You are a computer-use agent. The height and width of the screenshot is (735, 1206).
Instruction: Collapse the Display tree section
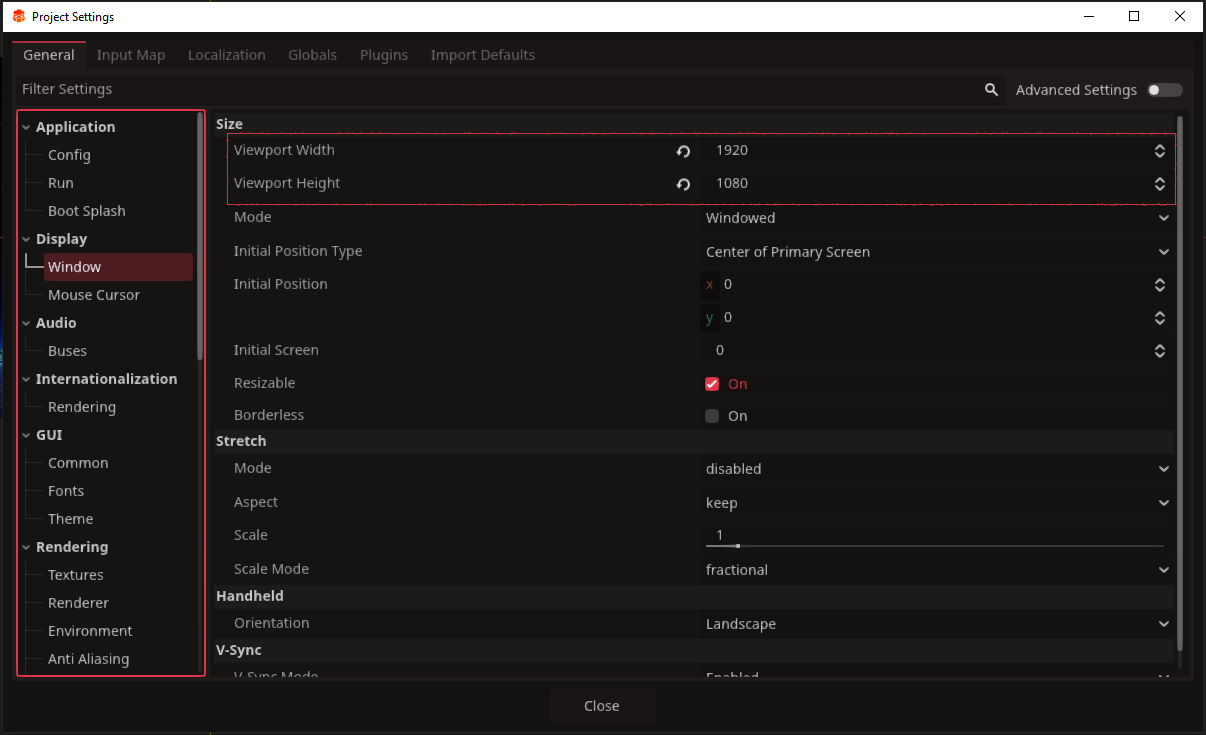click(26, 239)
